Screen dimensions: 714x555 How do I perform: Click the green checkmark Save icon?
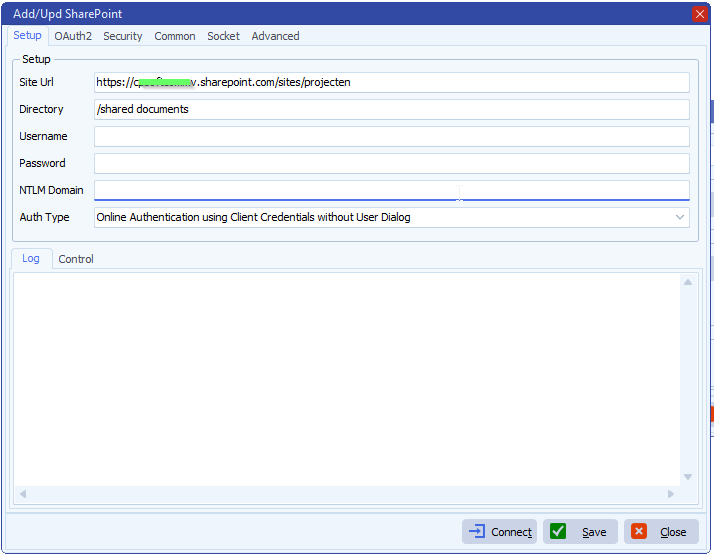pos(558,531)
